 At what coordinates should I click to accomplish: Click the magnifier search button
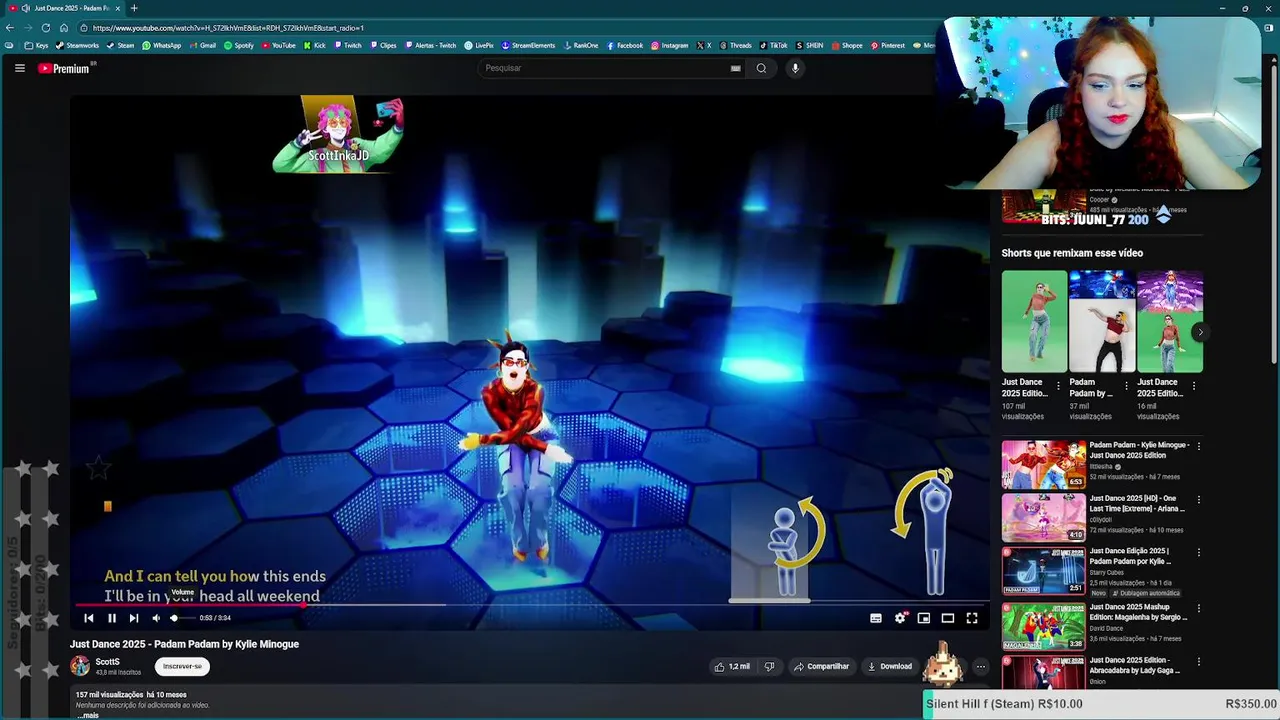pos(761,68)
